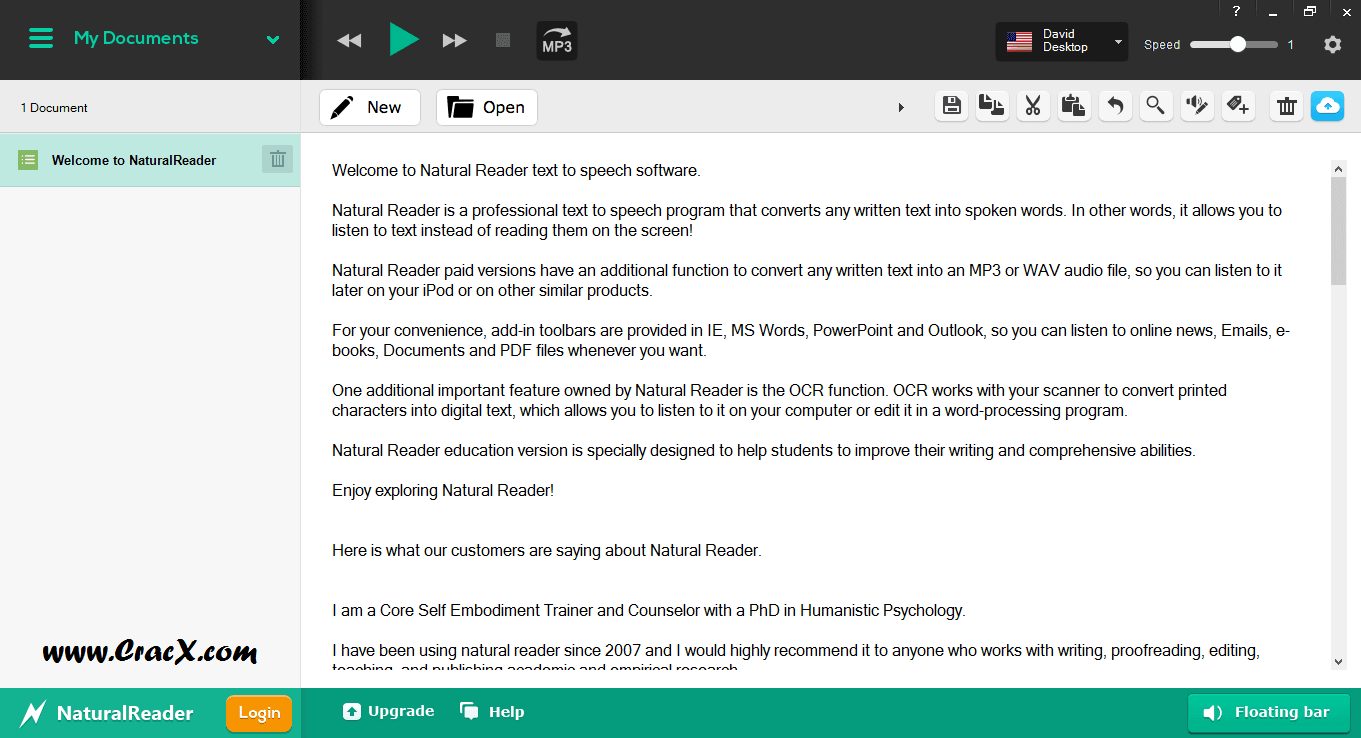Stop the speech playback
The width and height of the screenshot is (1361, 738).
pyautogui.click(x=503, y=40)
